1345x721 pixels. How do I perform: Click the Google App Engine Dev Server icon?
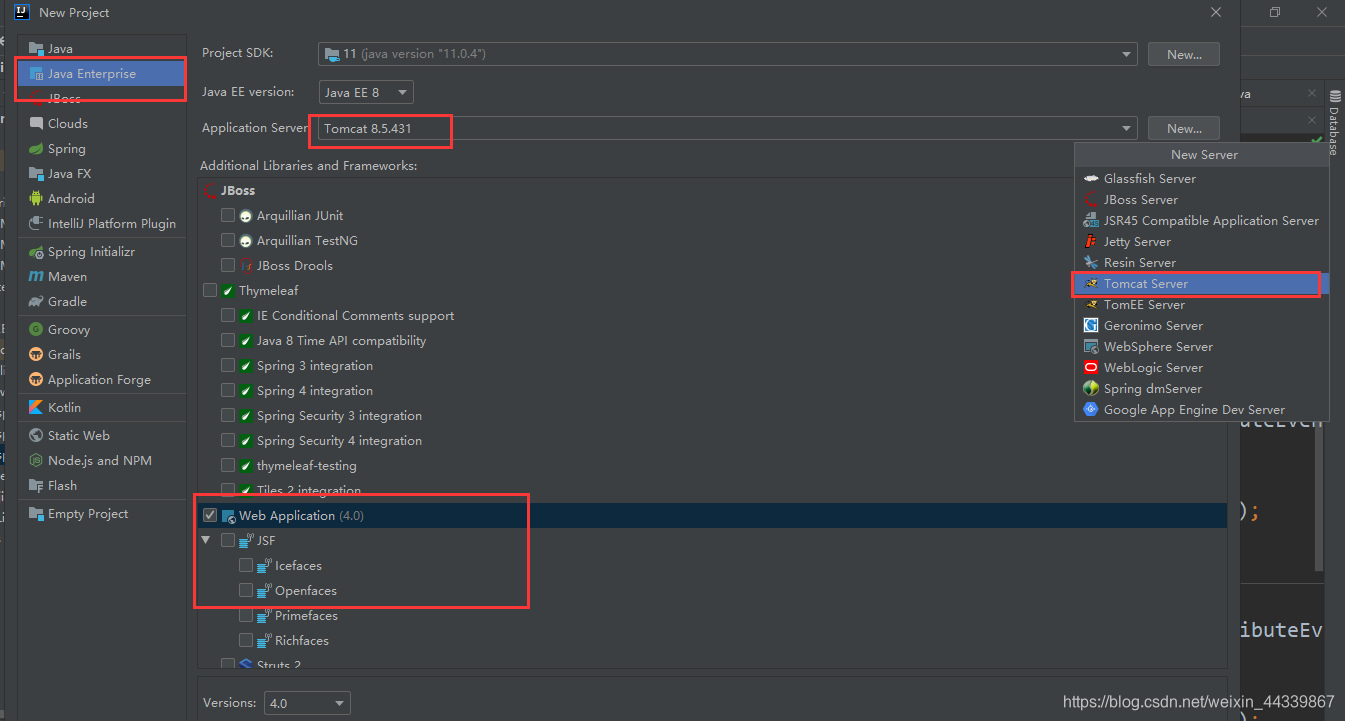[x=1091, y=409]
